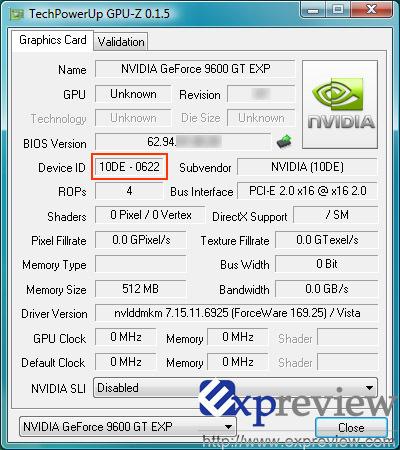Screen dimensions: 400x450
Task: Switch to the Validation tab
Action: (x=121, y=42)
